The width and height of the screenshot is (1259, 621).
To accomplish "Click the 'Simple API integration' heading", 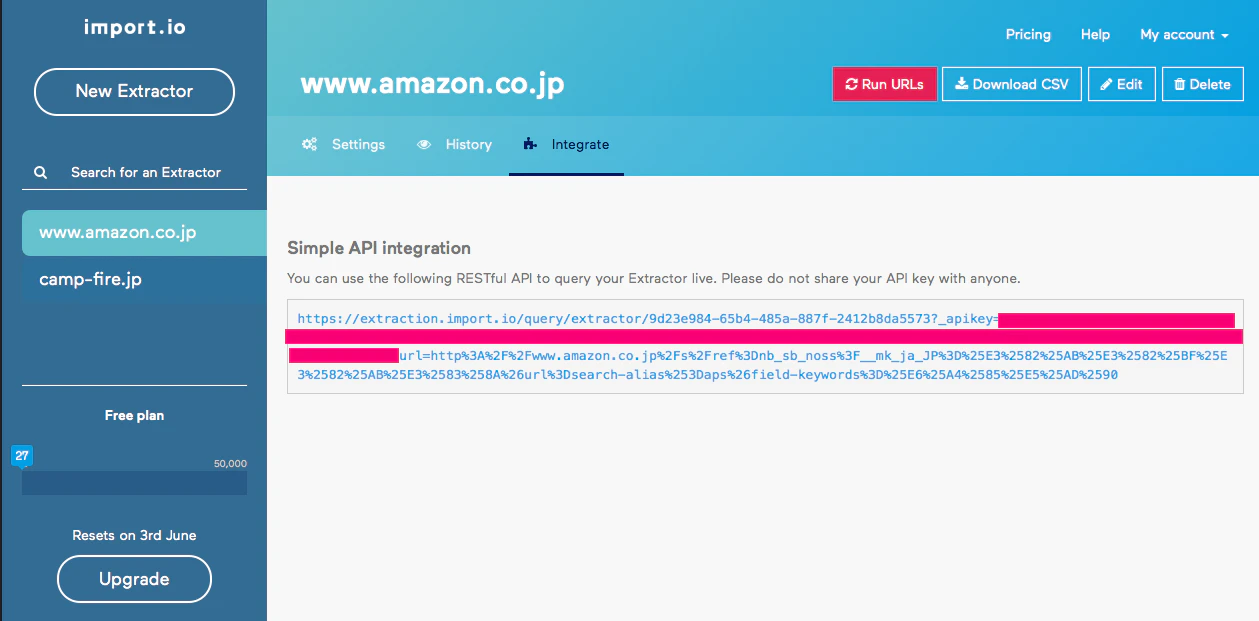I will click(379, 248).
